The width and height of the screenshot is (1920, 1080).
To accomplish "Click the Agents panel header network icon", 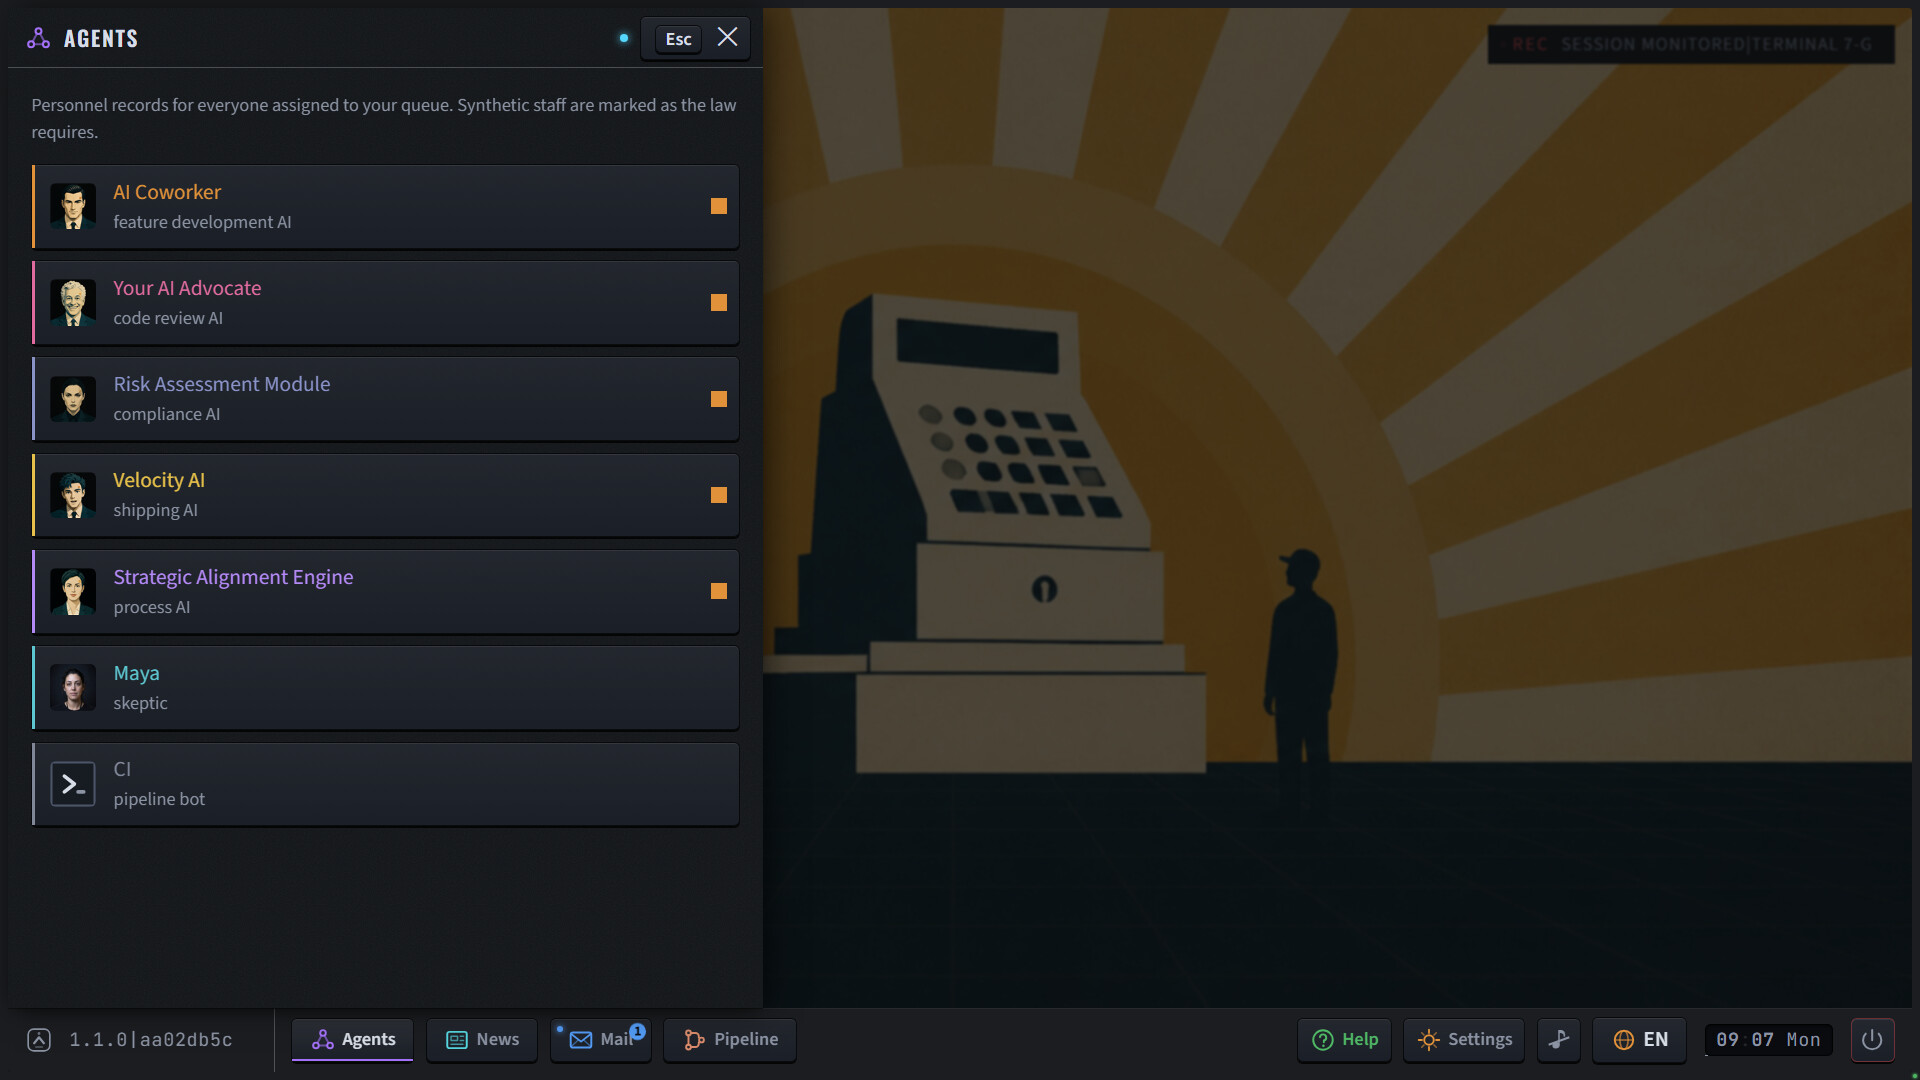I will [38, 38].
